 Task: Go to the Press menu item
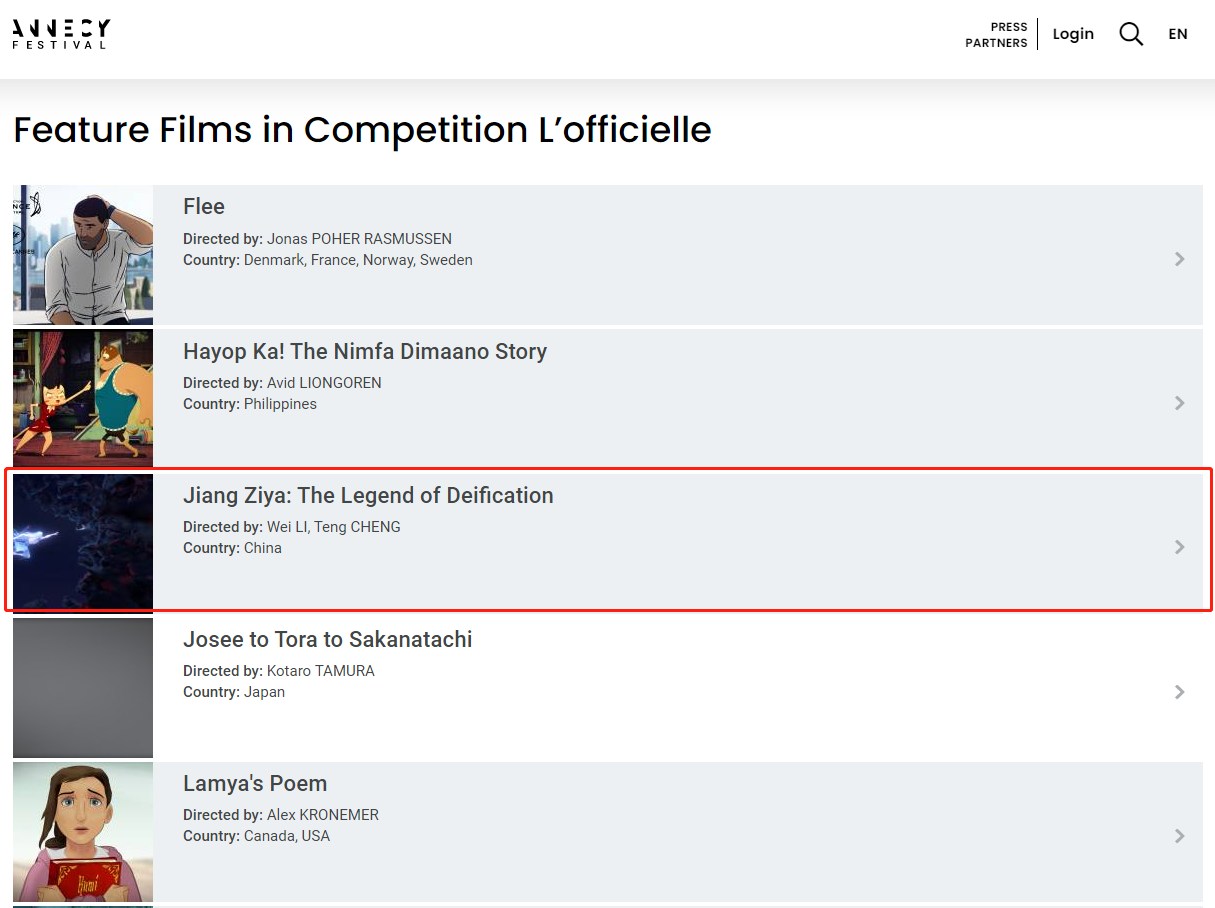coord(1009,27)
